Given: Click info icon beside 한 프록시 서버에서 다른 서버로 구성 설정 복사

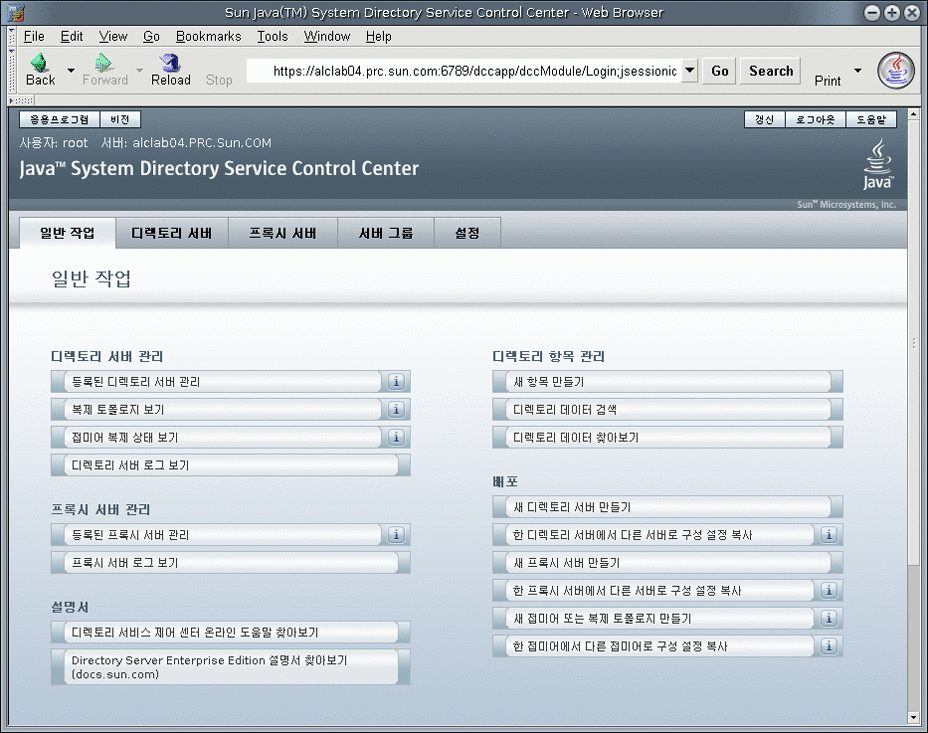Looking at the screenshot, I should 829,590.
